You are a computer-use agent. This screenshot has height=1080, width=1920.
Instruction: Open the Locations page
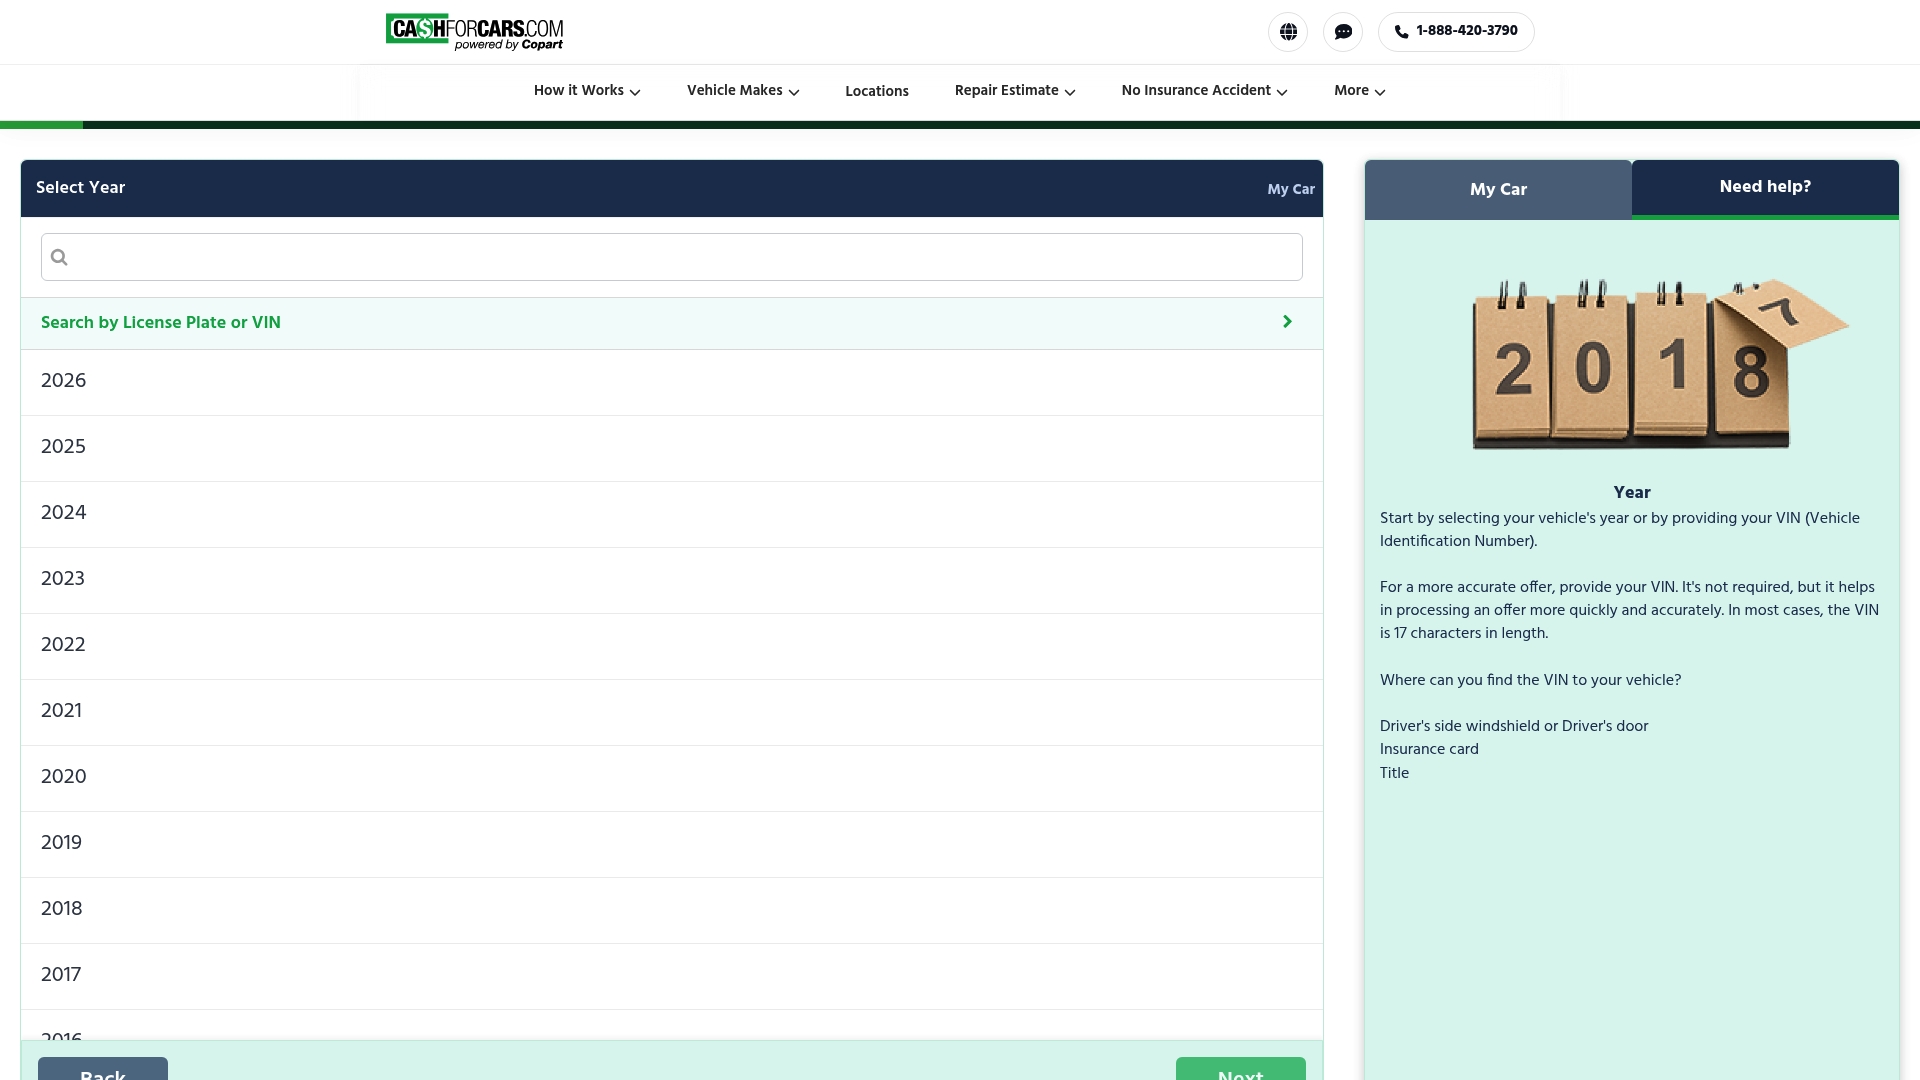877,91
